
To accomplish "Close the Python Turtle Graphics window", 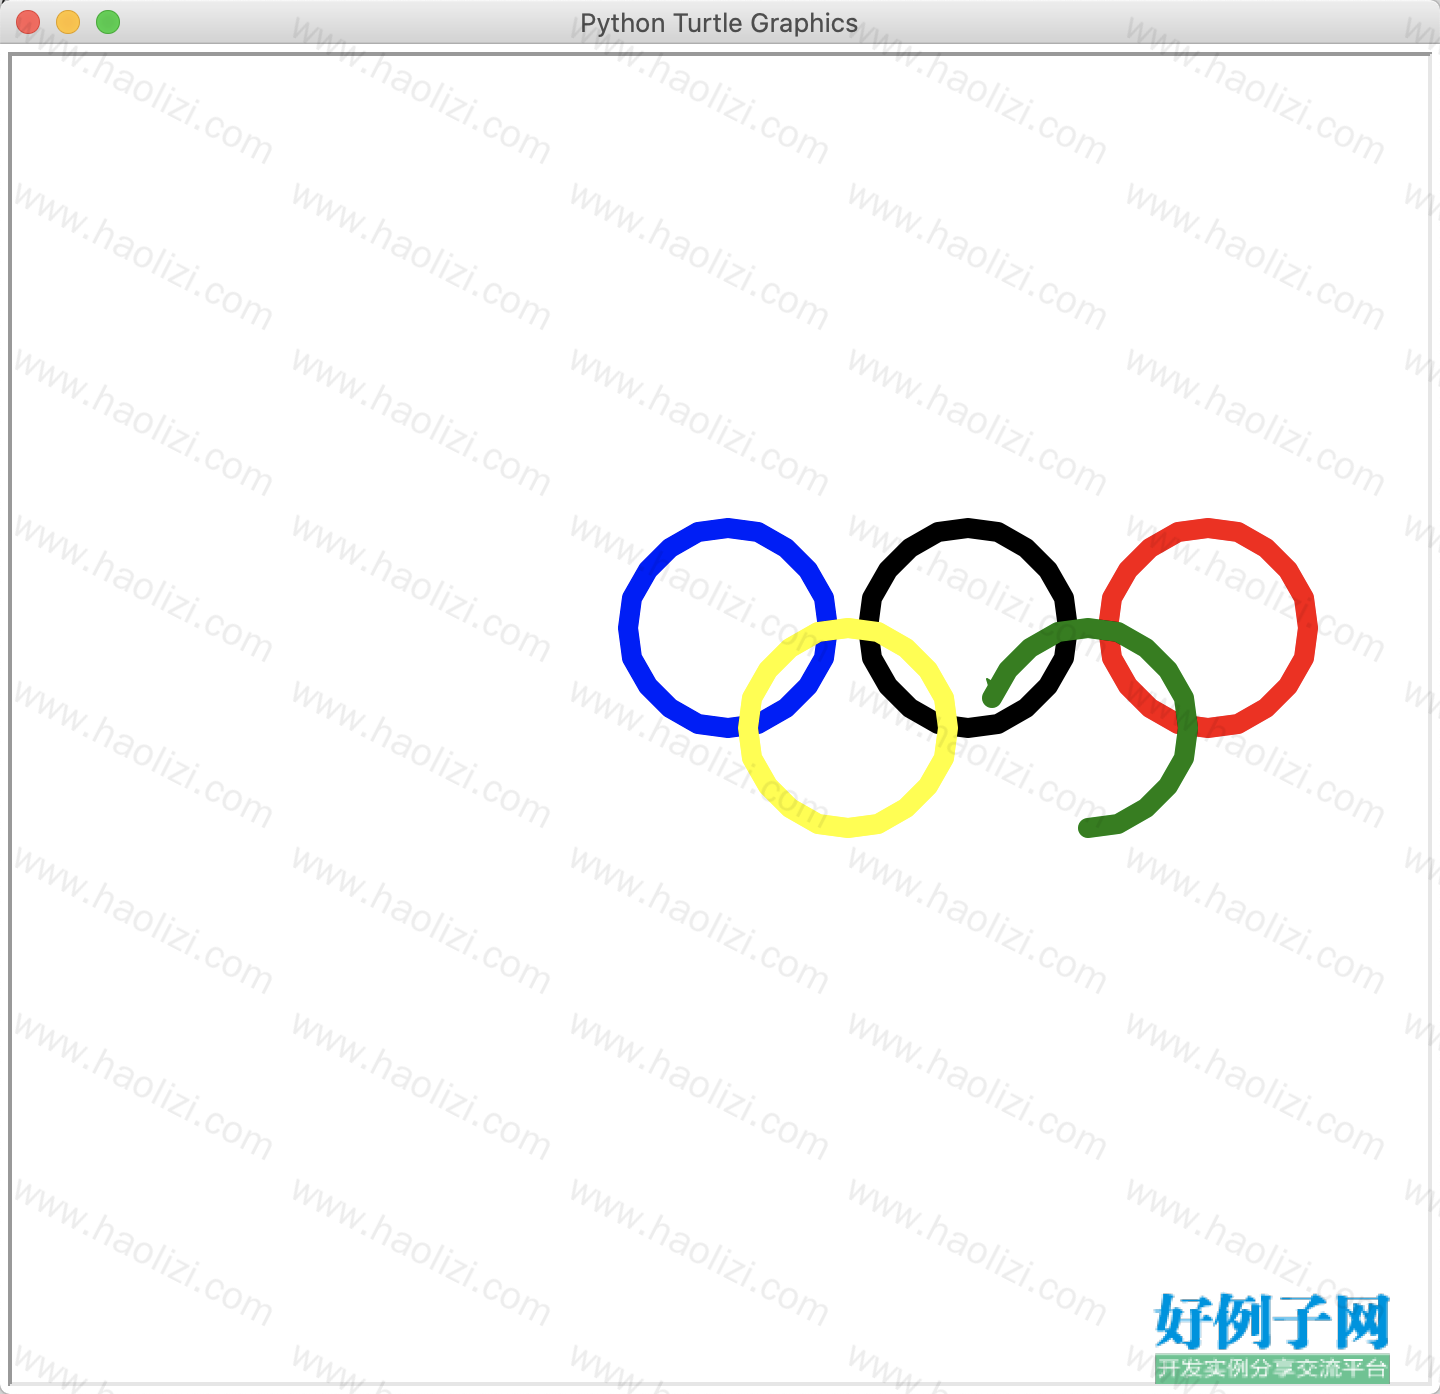I will (28, 22).
